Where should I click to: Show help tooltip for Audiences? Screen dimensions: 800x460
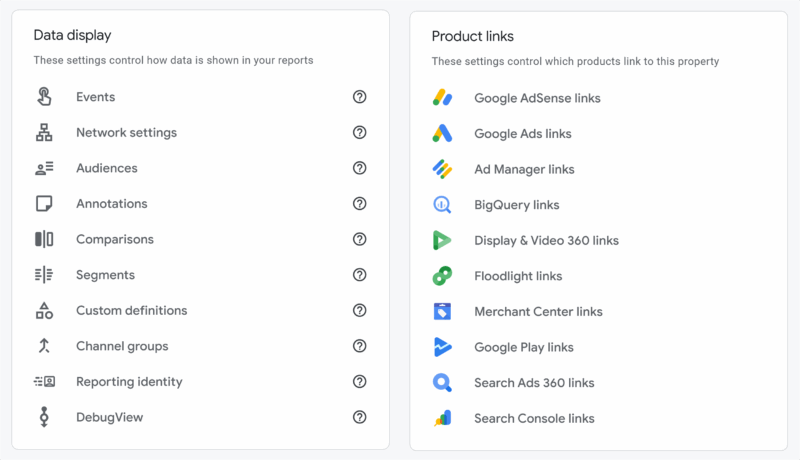point(360,168)
